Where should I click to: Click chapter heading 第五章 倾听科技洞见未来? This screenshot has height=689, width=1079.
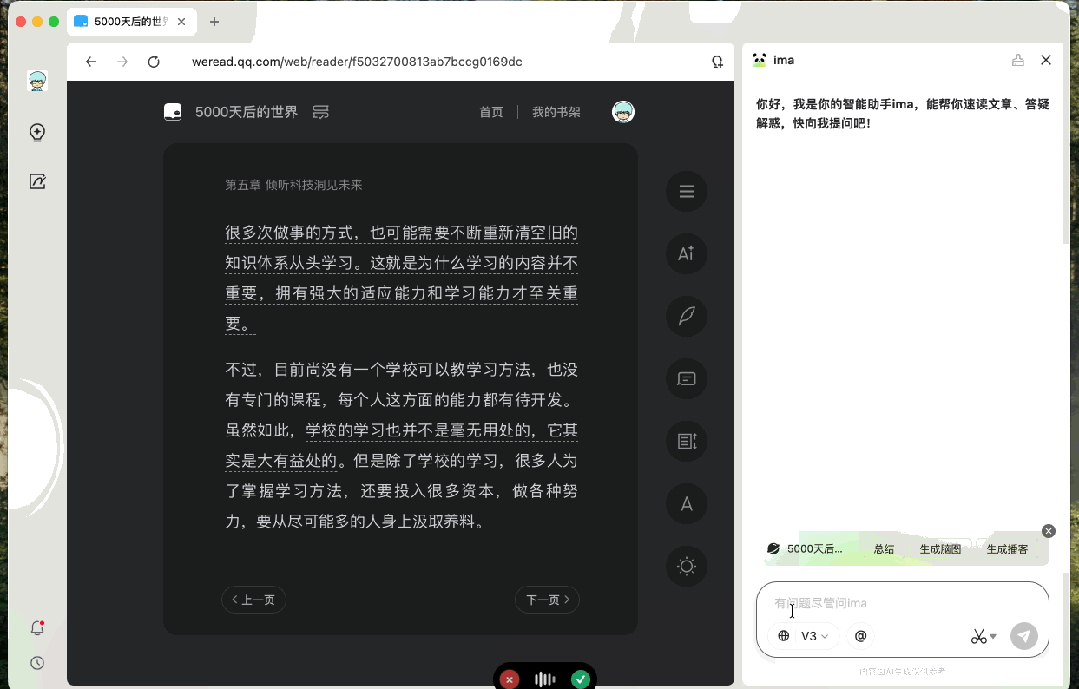(x=294, y=184)
